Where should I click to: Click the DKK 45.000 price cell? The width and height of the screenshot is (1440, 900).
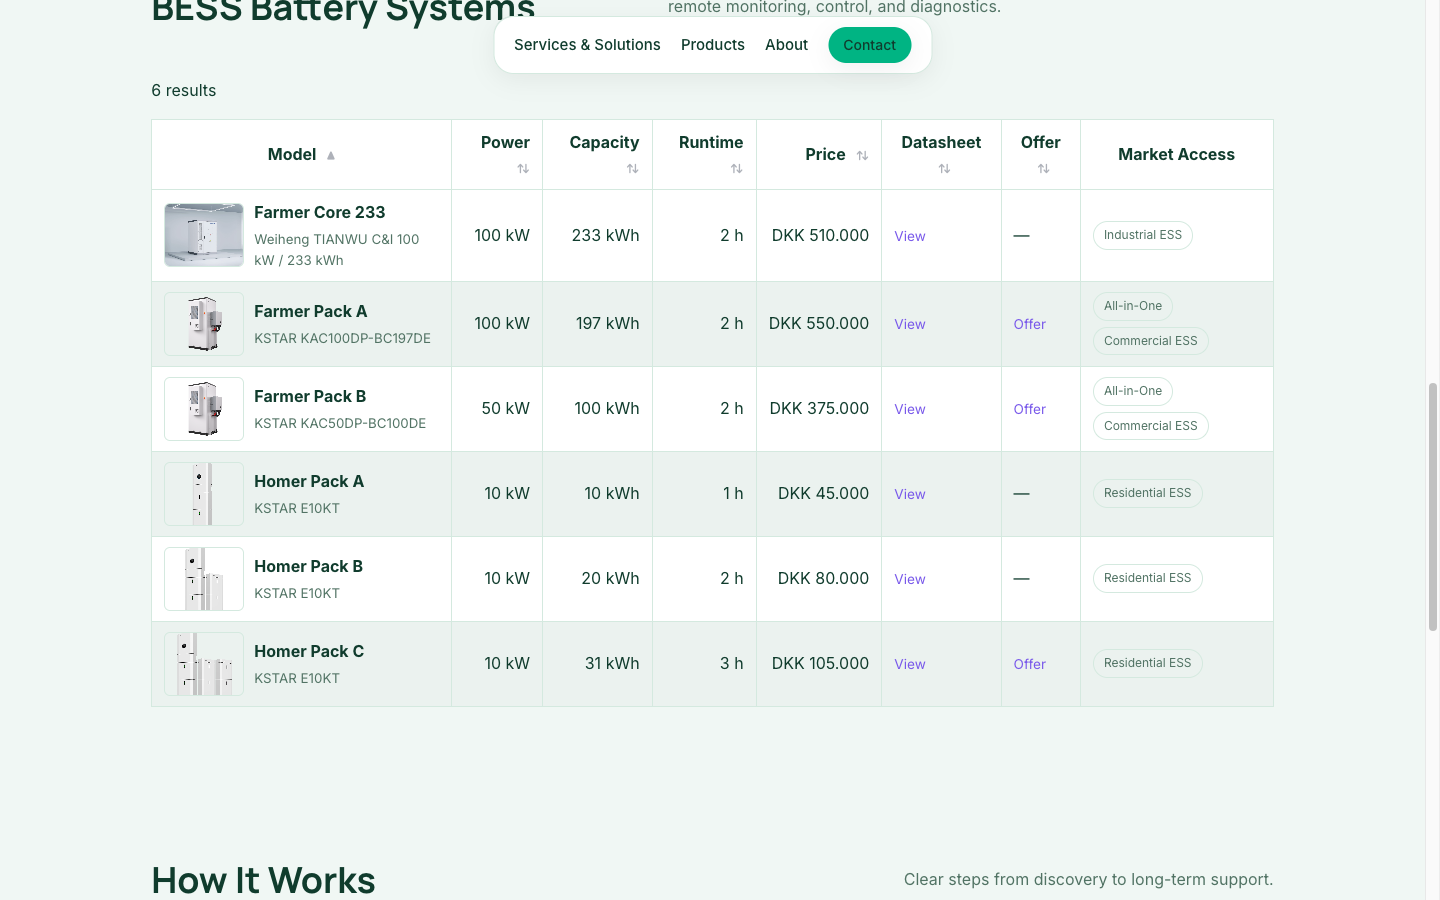click(819, 494)
